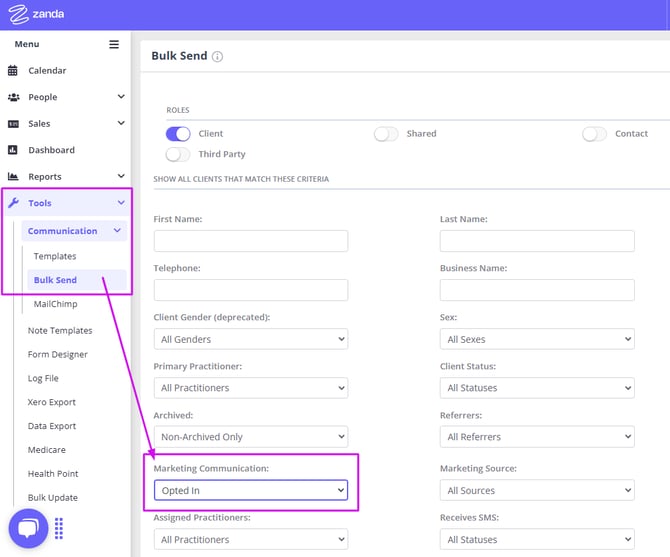Turn on the Third Party toggle

[178, 155]
